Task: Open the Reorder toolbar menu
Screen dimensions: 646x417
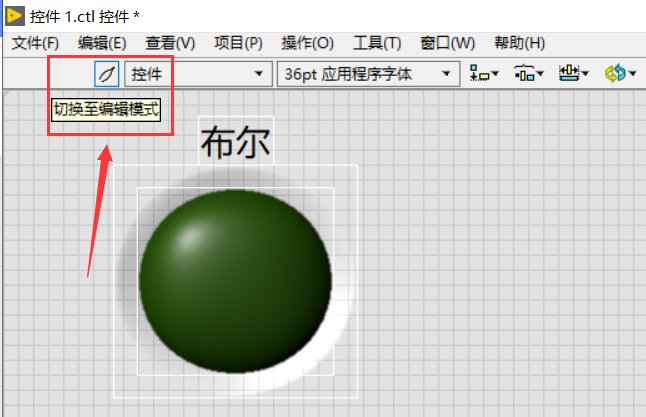Action: 620,74
